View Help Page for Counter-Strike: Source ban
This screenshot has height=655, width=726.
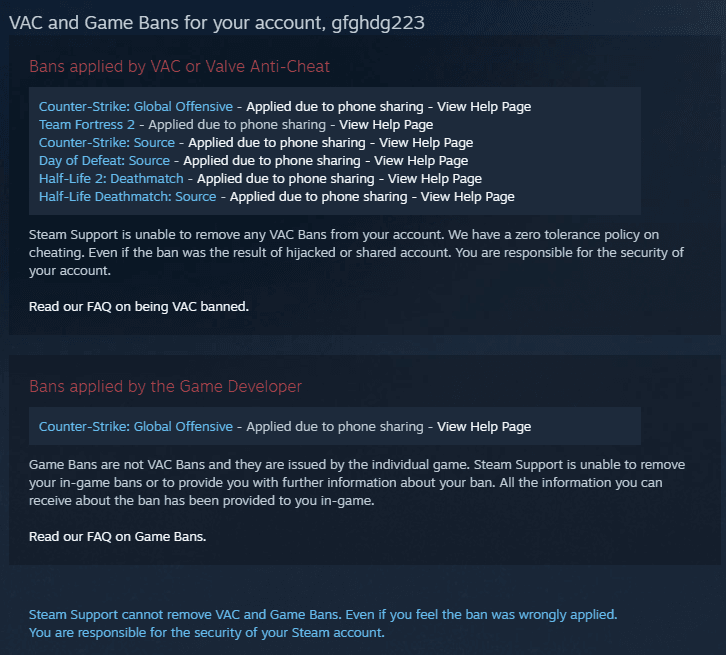[426, 143]
